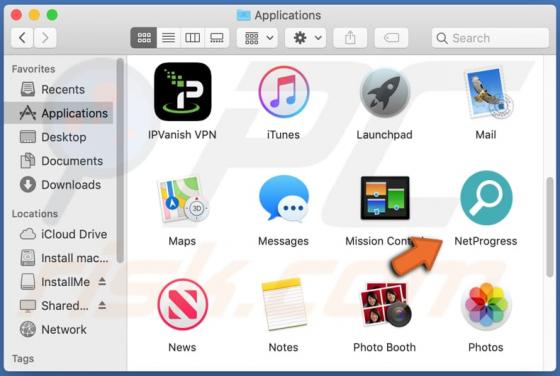Minimize the Finder window with yellow button

pyautogui.click(x=34, y=15)
